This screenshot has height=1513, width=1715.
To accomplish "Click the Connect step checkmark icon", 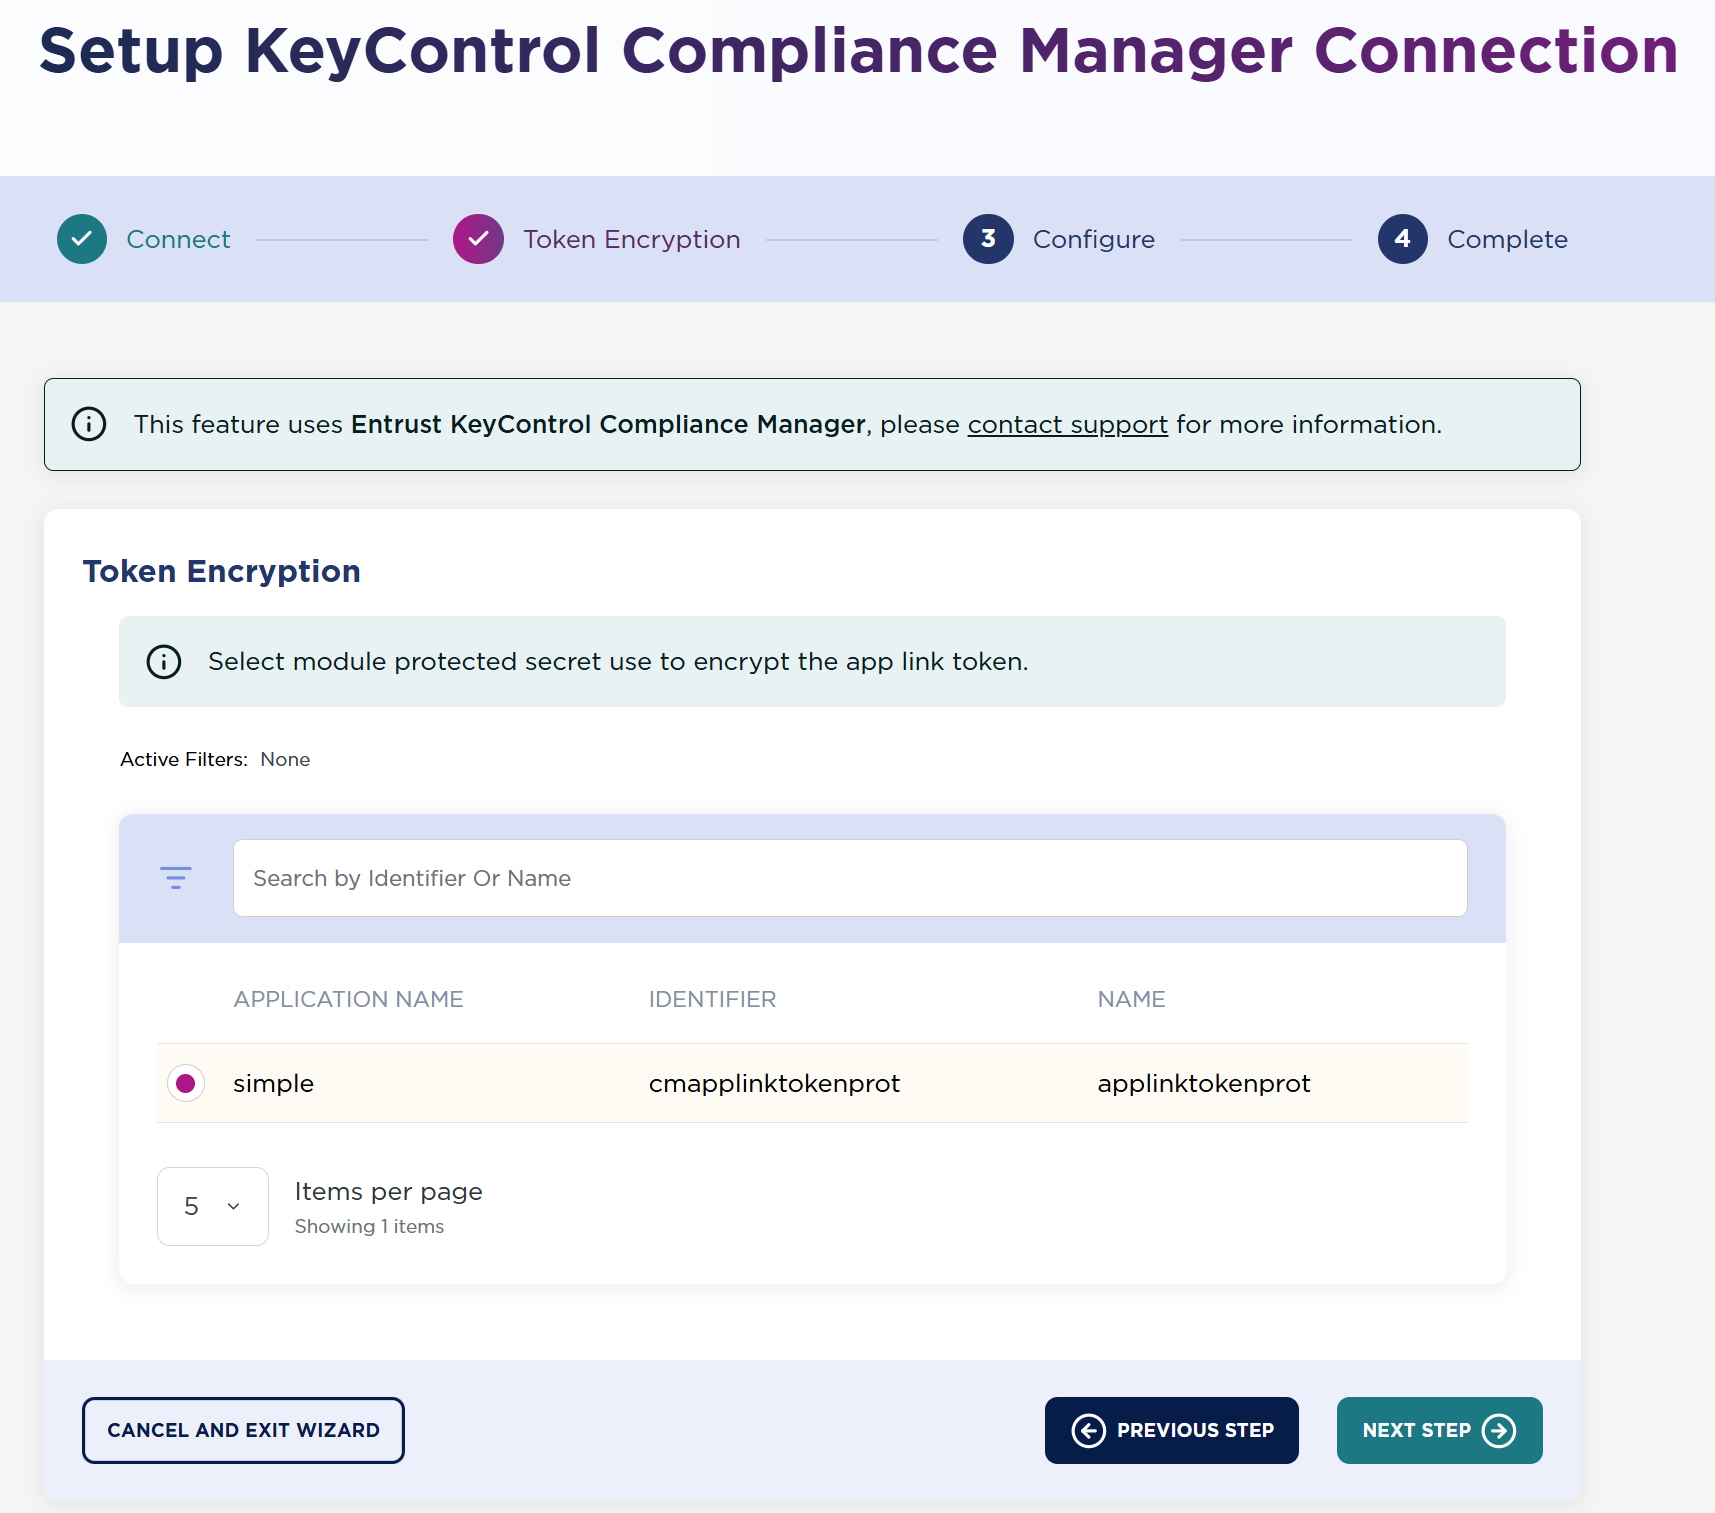I will (82, 239).
